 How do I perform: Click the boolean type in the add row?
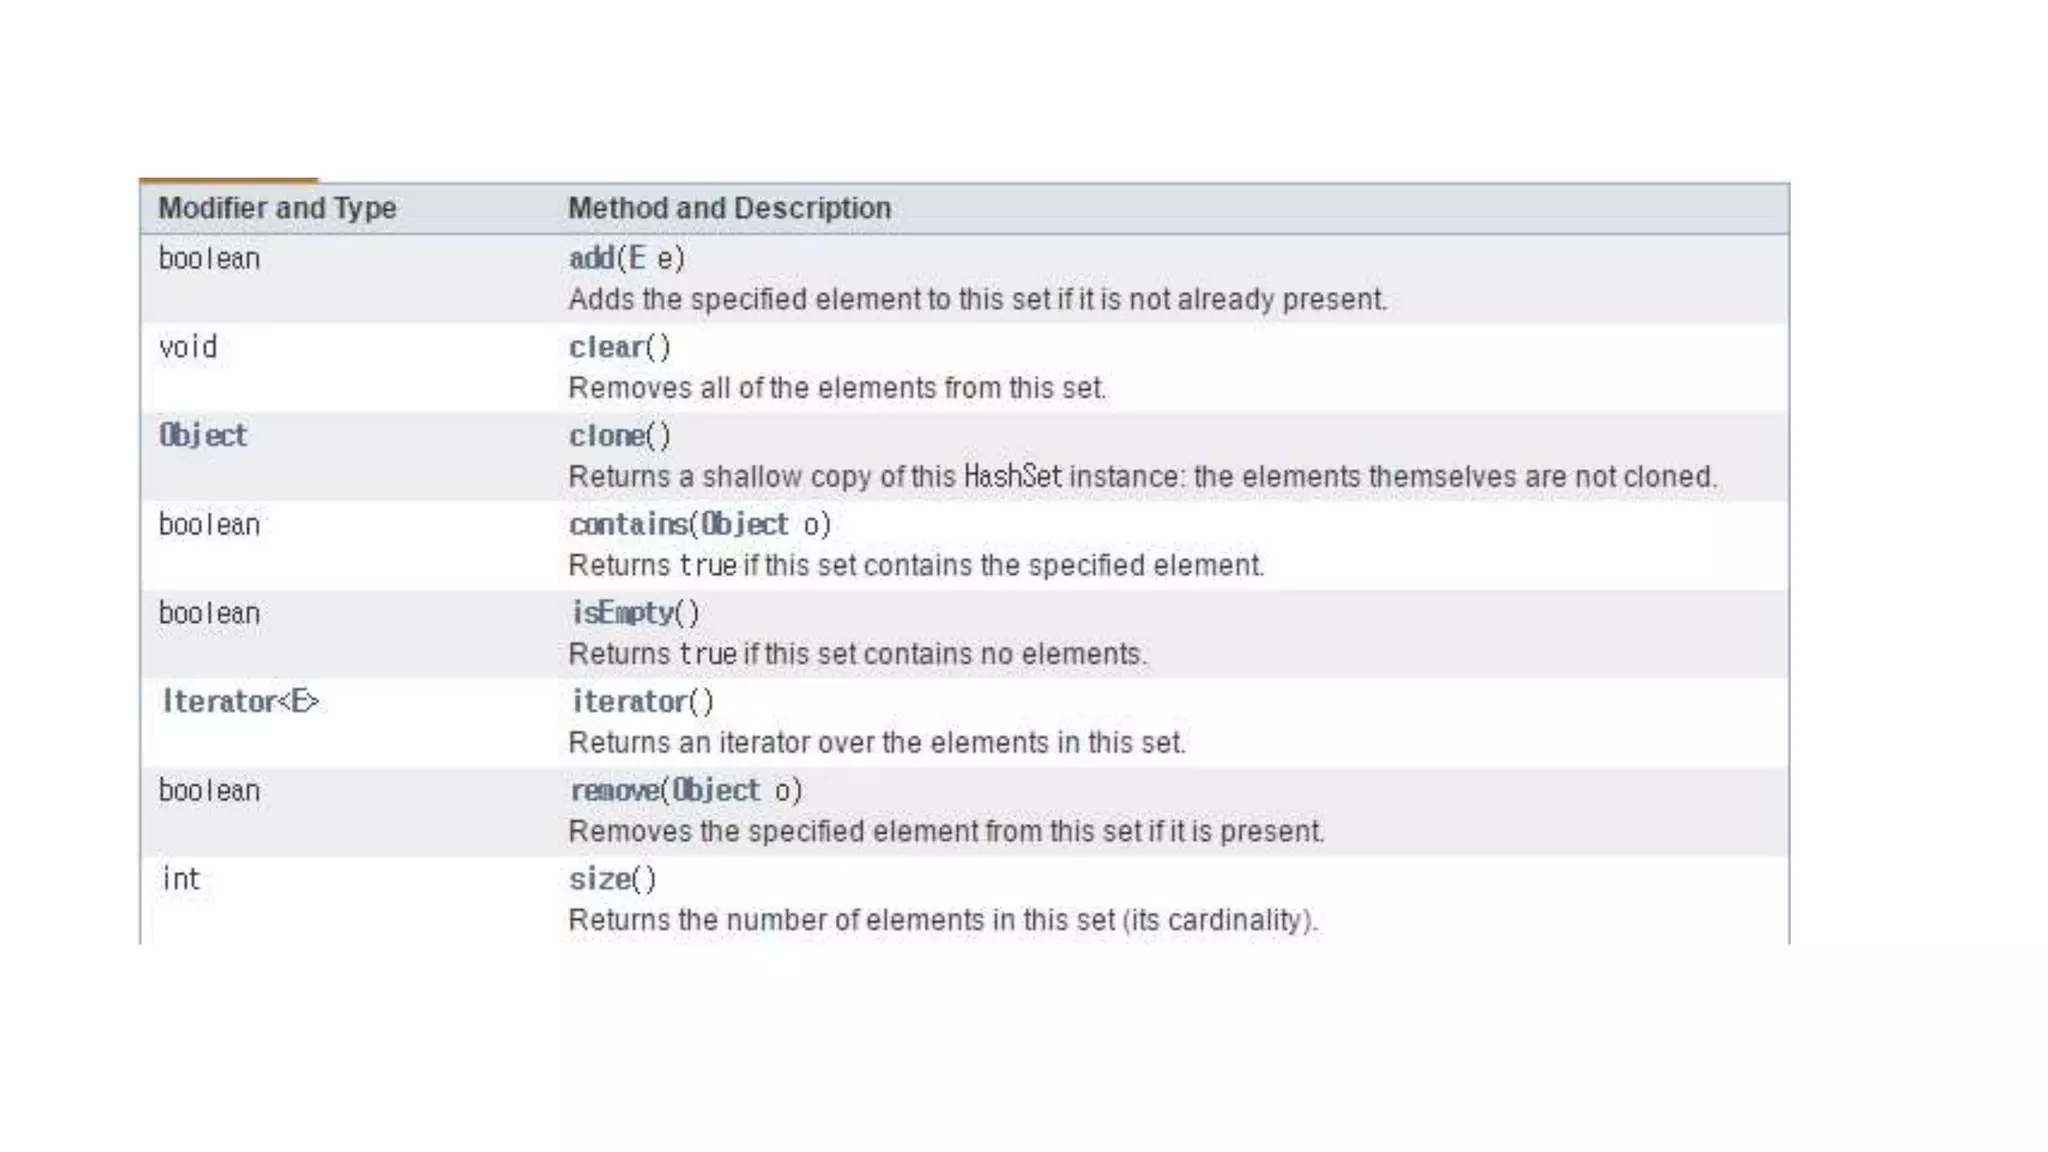click(x=209, y=258)
